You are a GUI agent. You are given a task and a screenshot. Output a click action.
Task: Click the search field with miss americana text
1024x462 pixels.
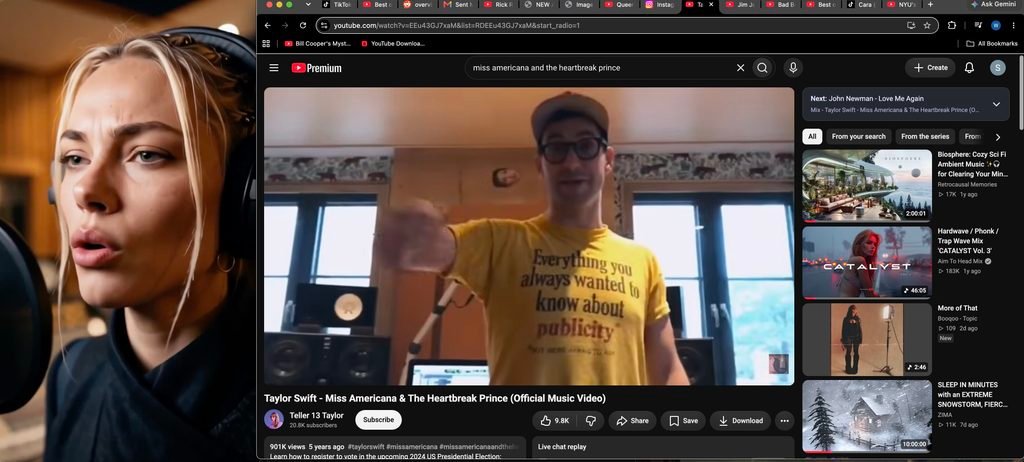[x=601, y=68]
